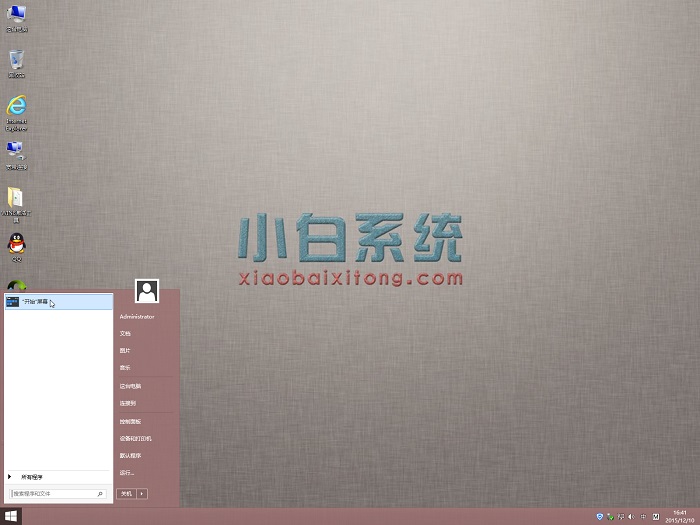Open 控制面板 (Control Panel) from Start menu

pyautogui.click(x=130, y=421)
